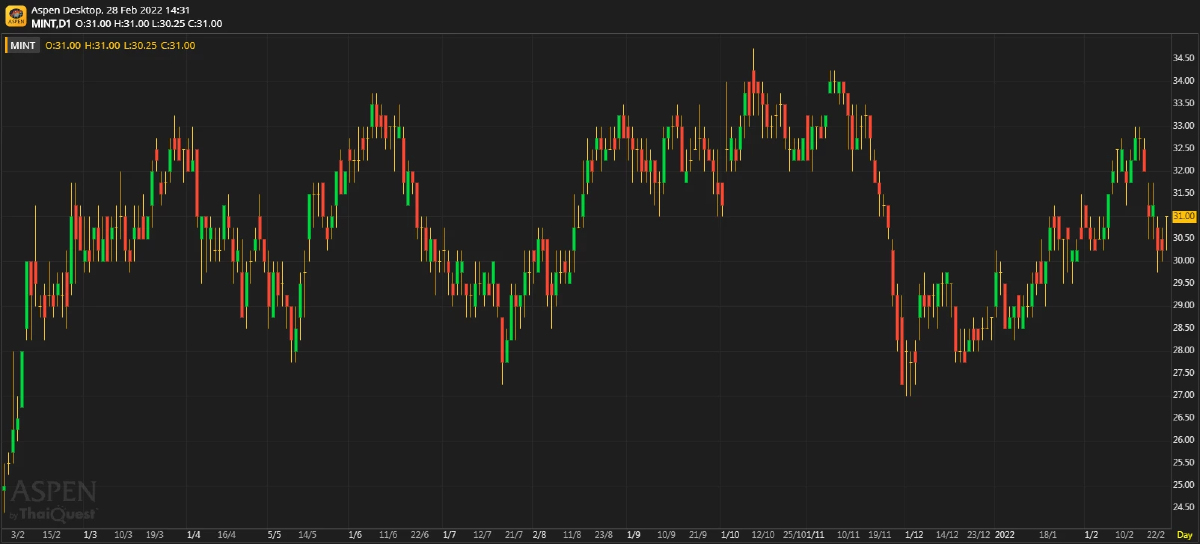Image resolution: width=1200 pixels, height=544 pixels.
Task: Click the 29.00 price axis label
Action: [x=1183, y=305]
